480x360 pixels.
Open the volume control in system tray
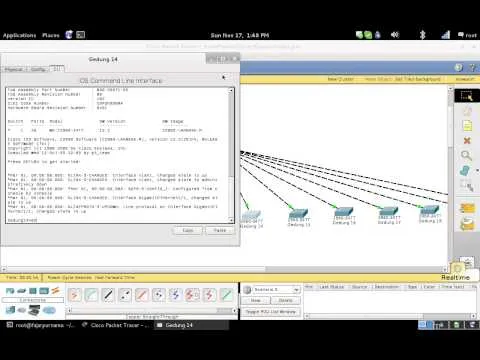[x=395, y=35]
